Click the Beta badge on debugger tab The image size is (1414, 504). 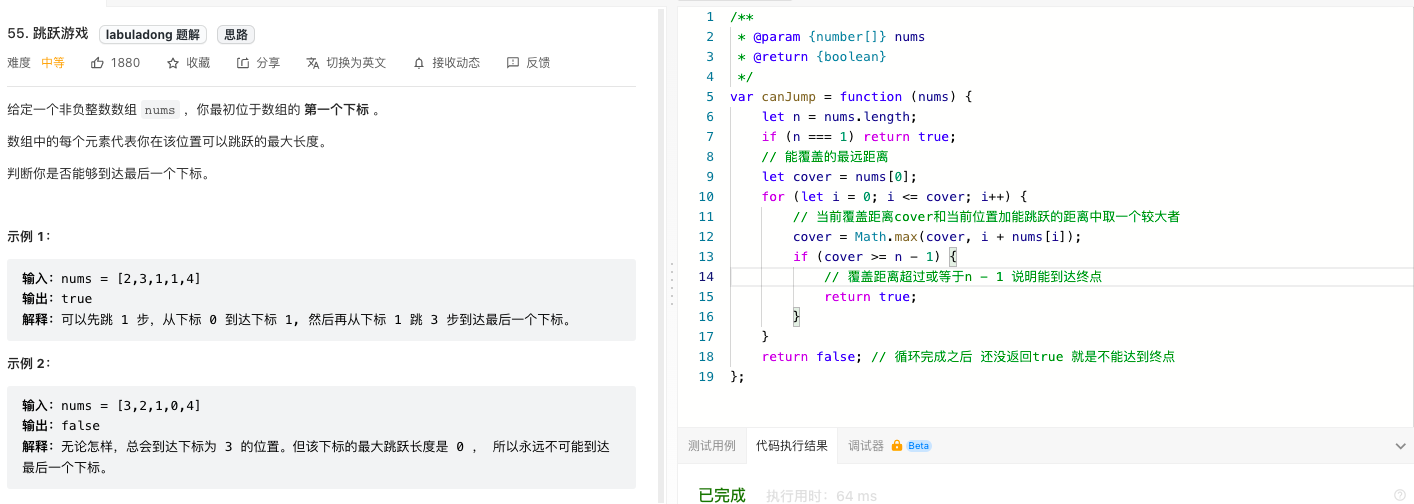919,446
